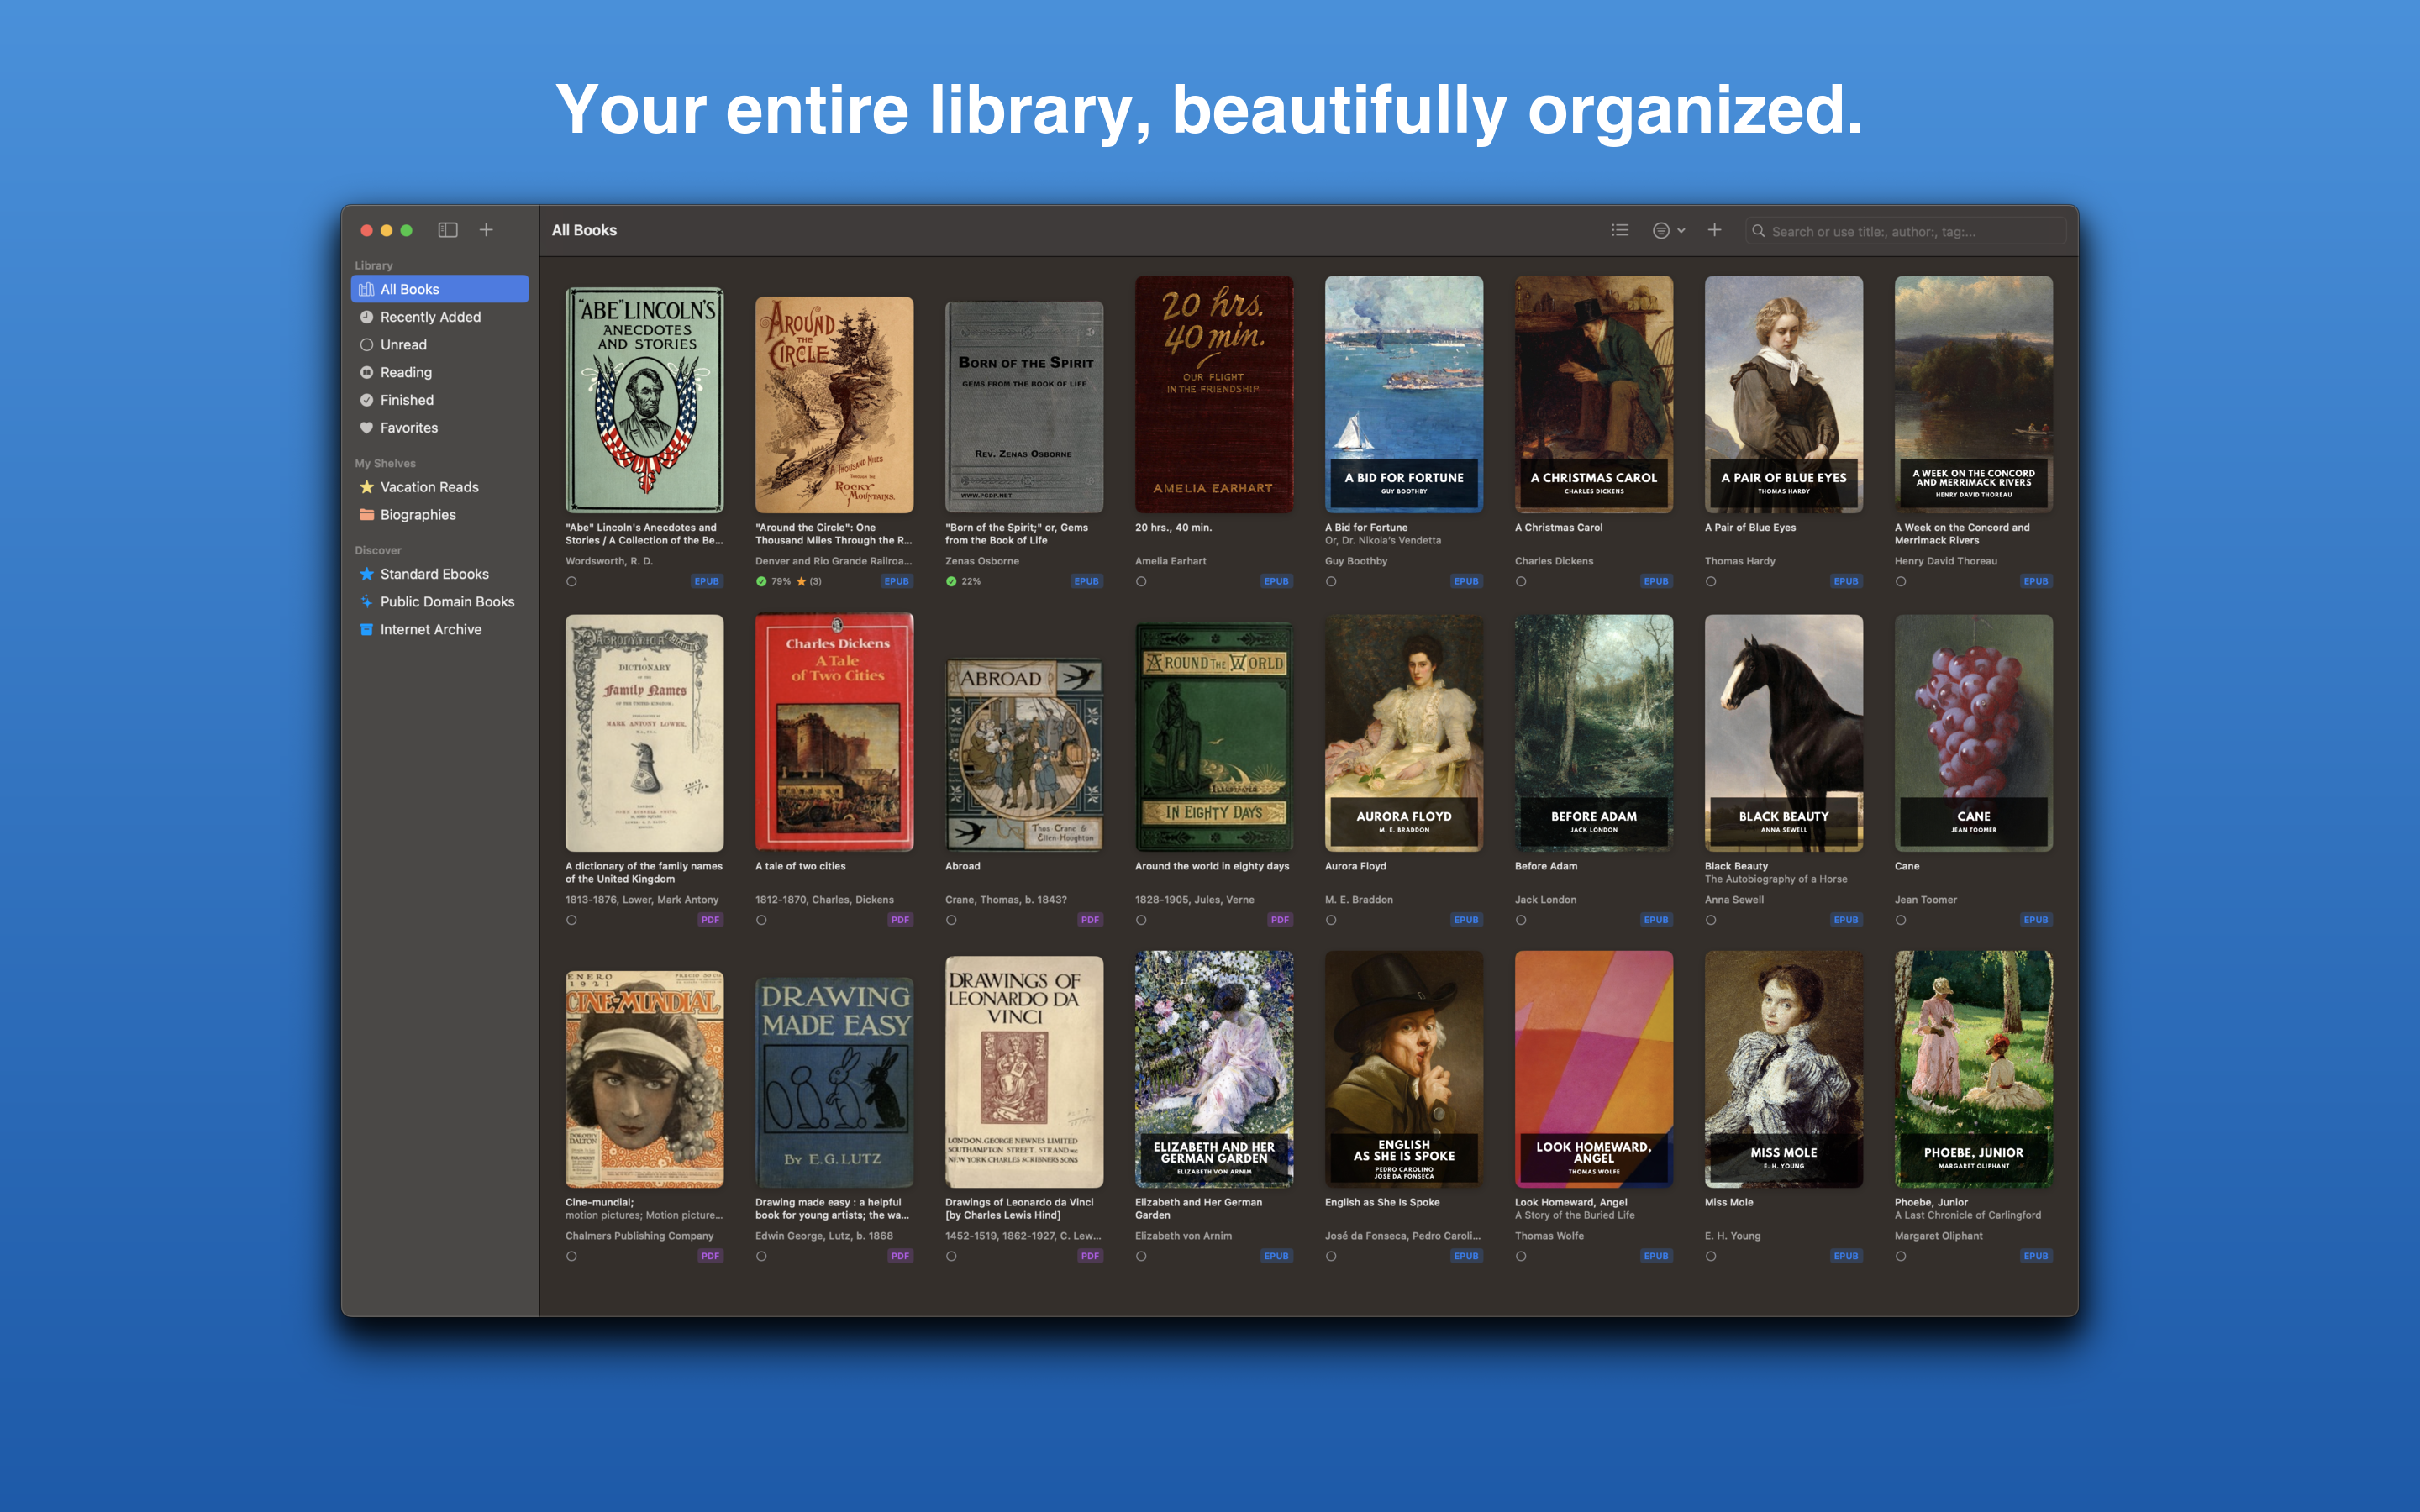The height and width of the screenshot is (1512, 2420).
Task: Open the filter dropdown chevron in the toolbar
Action: [1680, 230]
